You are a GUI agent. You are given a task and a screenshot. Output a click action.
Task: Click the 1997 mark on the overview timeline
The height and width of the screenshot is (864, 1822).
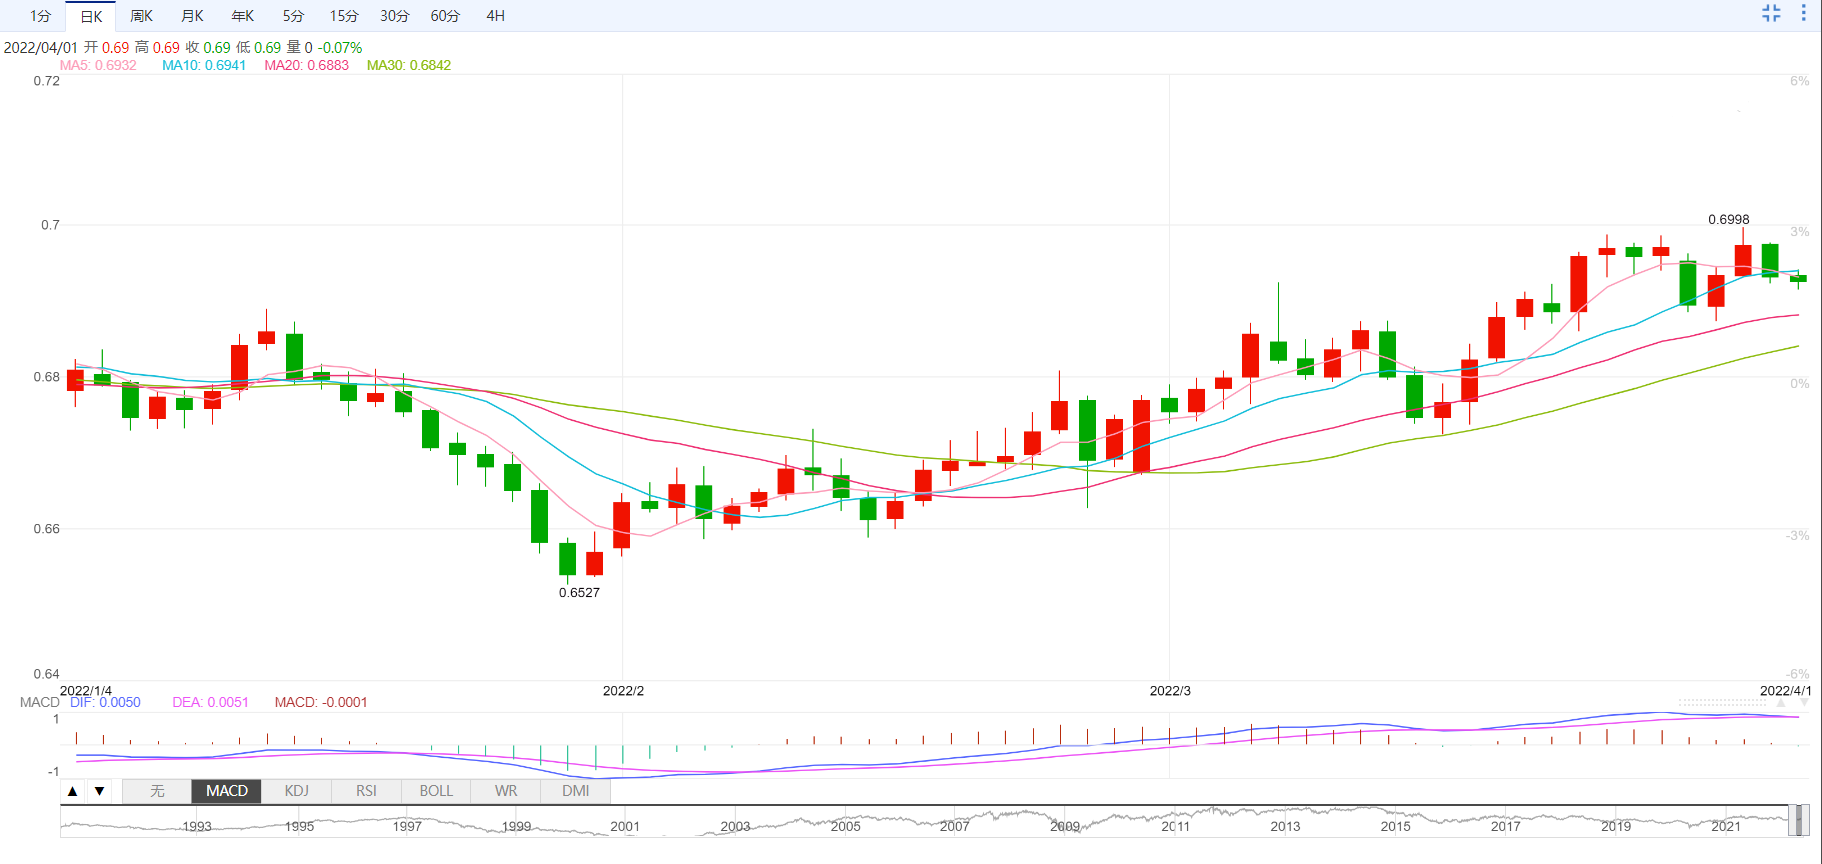tap(407, 826)
